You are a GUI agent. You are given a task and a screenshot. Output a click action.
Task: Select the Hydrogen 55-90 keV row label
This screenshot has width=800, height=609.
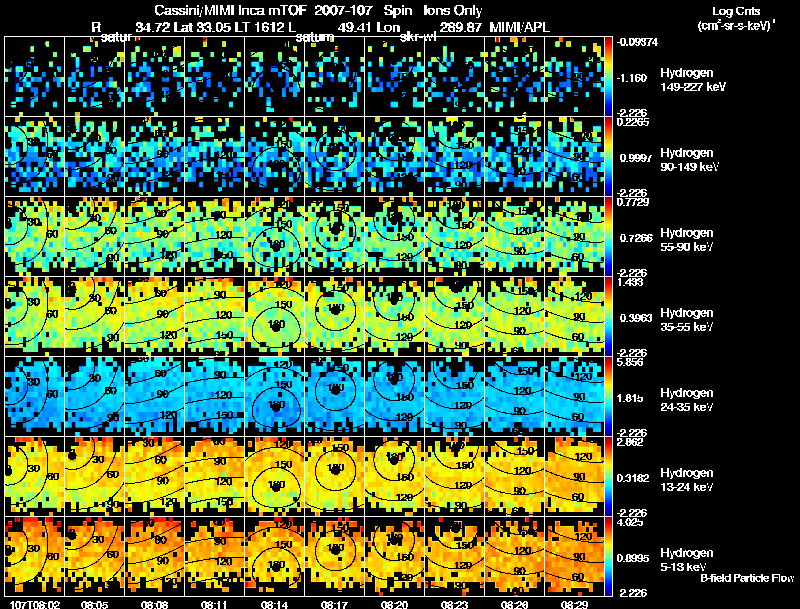687,240
